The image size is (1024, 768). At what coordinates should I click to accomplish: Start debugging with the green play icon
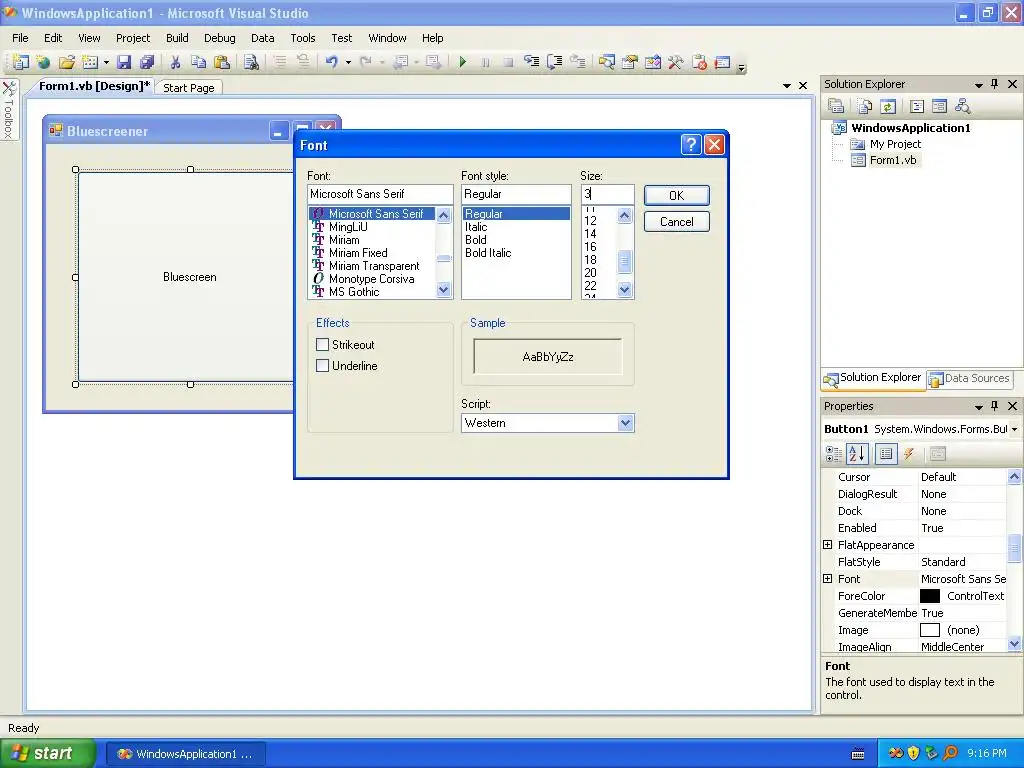[462, 62]
